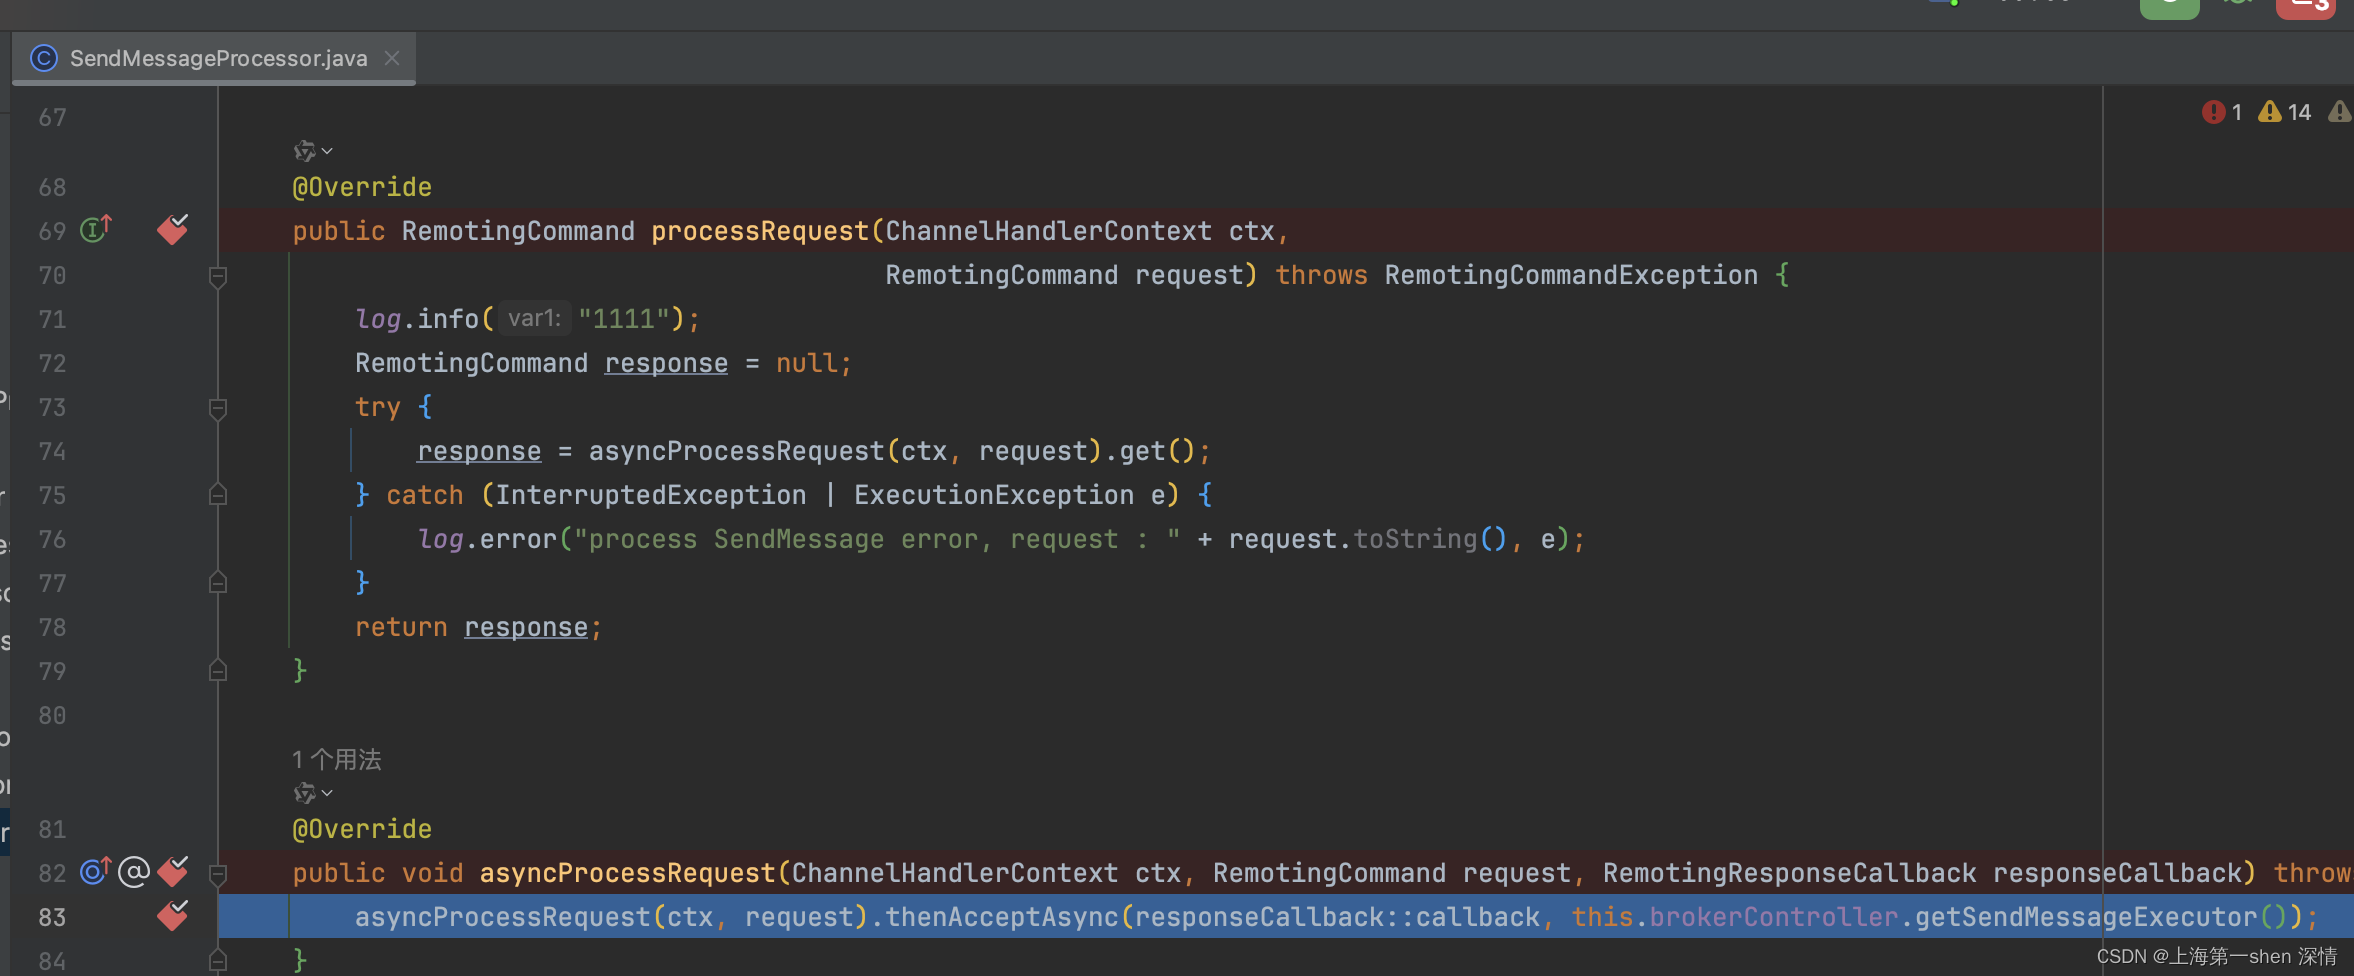Open the author inlay dropdown above line 68
2354x976 pixels.
pos(313,151)
